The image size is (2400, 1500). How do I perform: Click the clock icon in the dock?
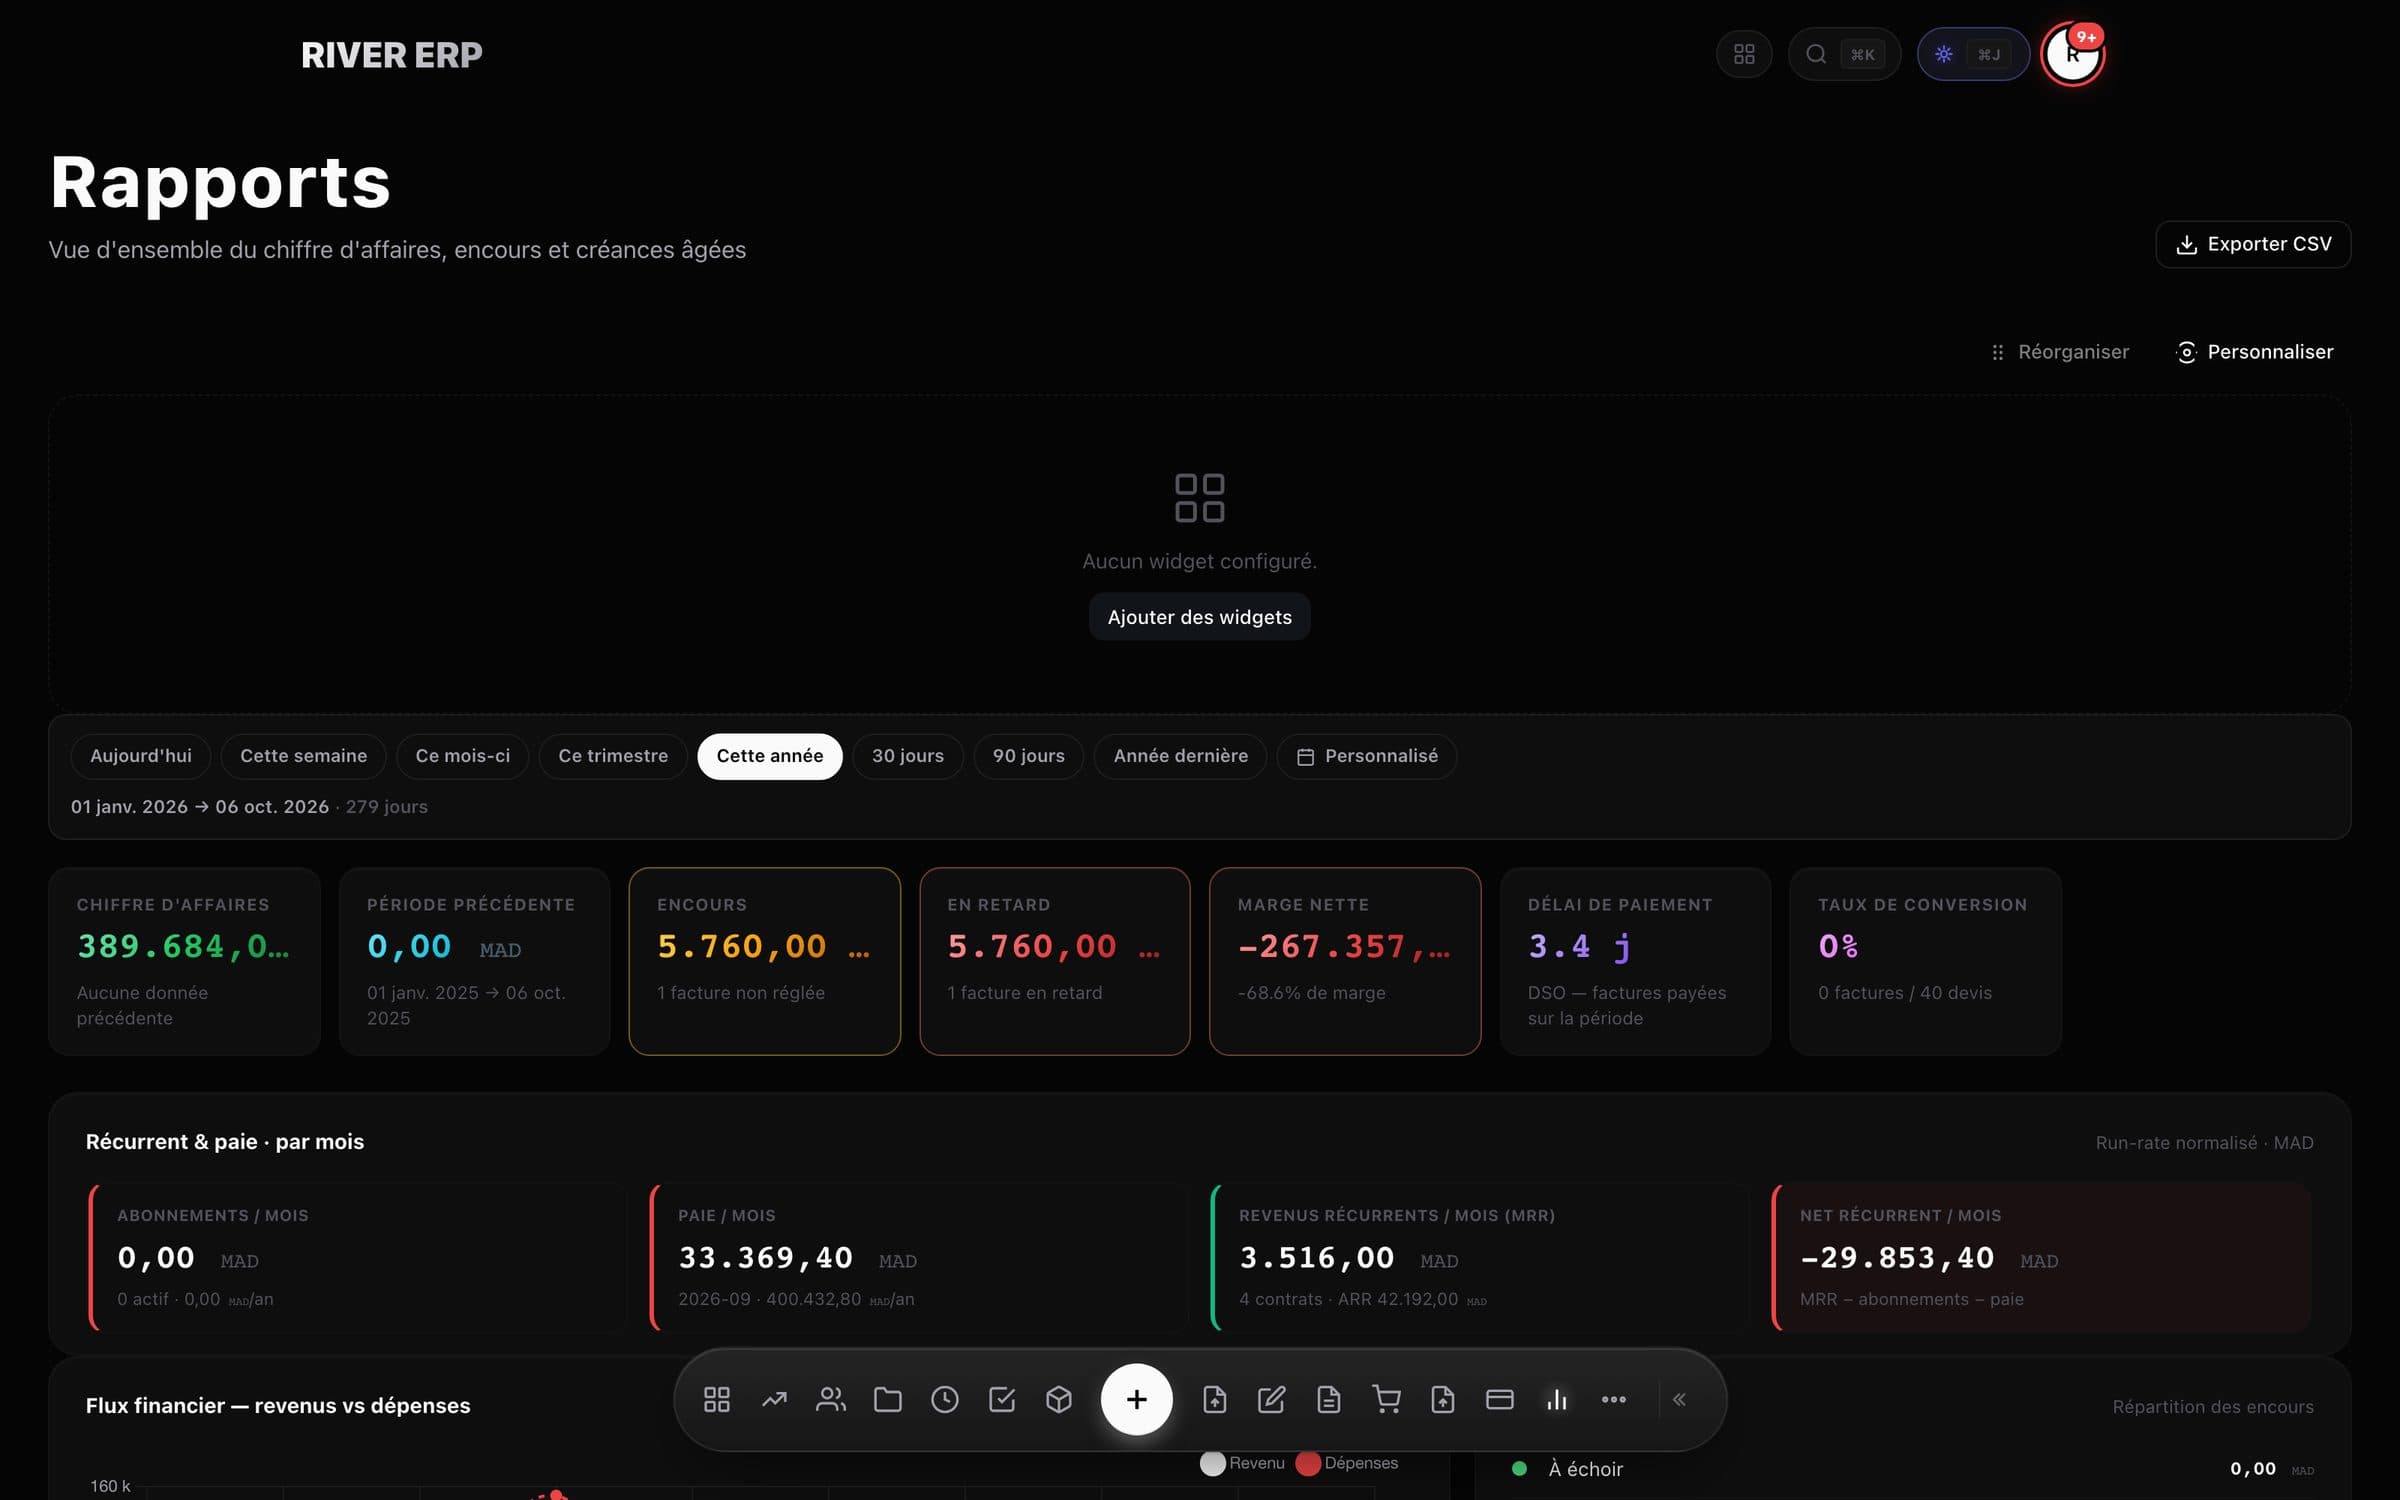944,1399
